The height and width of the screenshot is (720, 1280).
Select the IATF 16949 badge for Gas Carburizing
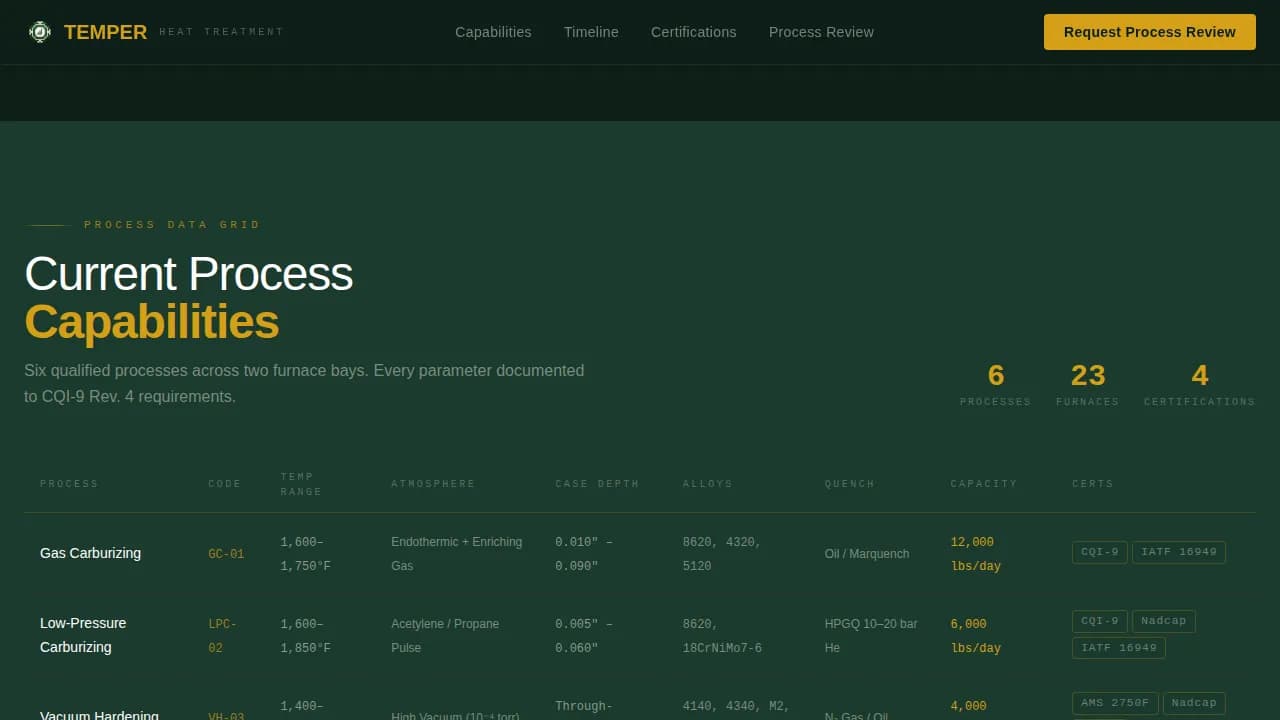1179,551
